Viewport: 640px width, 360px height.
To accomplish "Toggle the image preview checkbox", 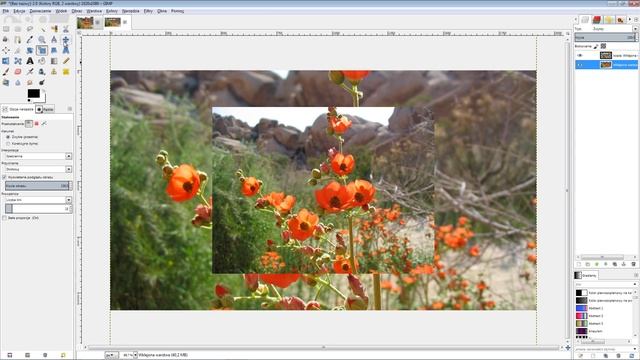I will point(4,177).
